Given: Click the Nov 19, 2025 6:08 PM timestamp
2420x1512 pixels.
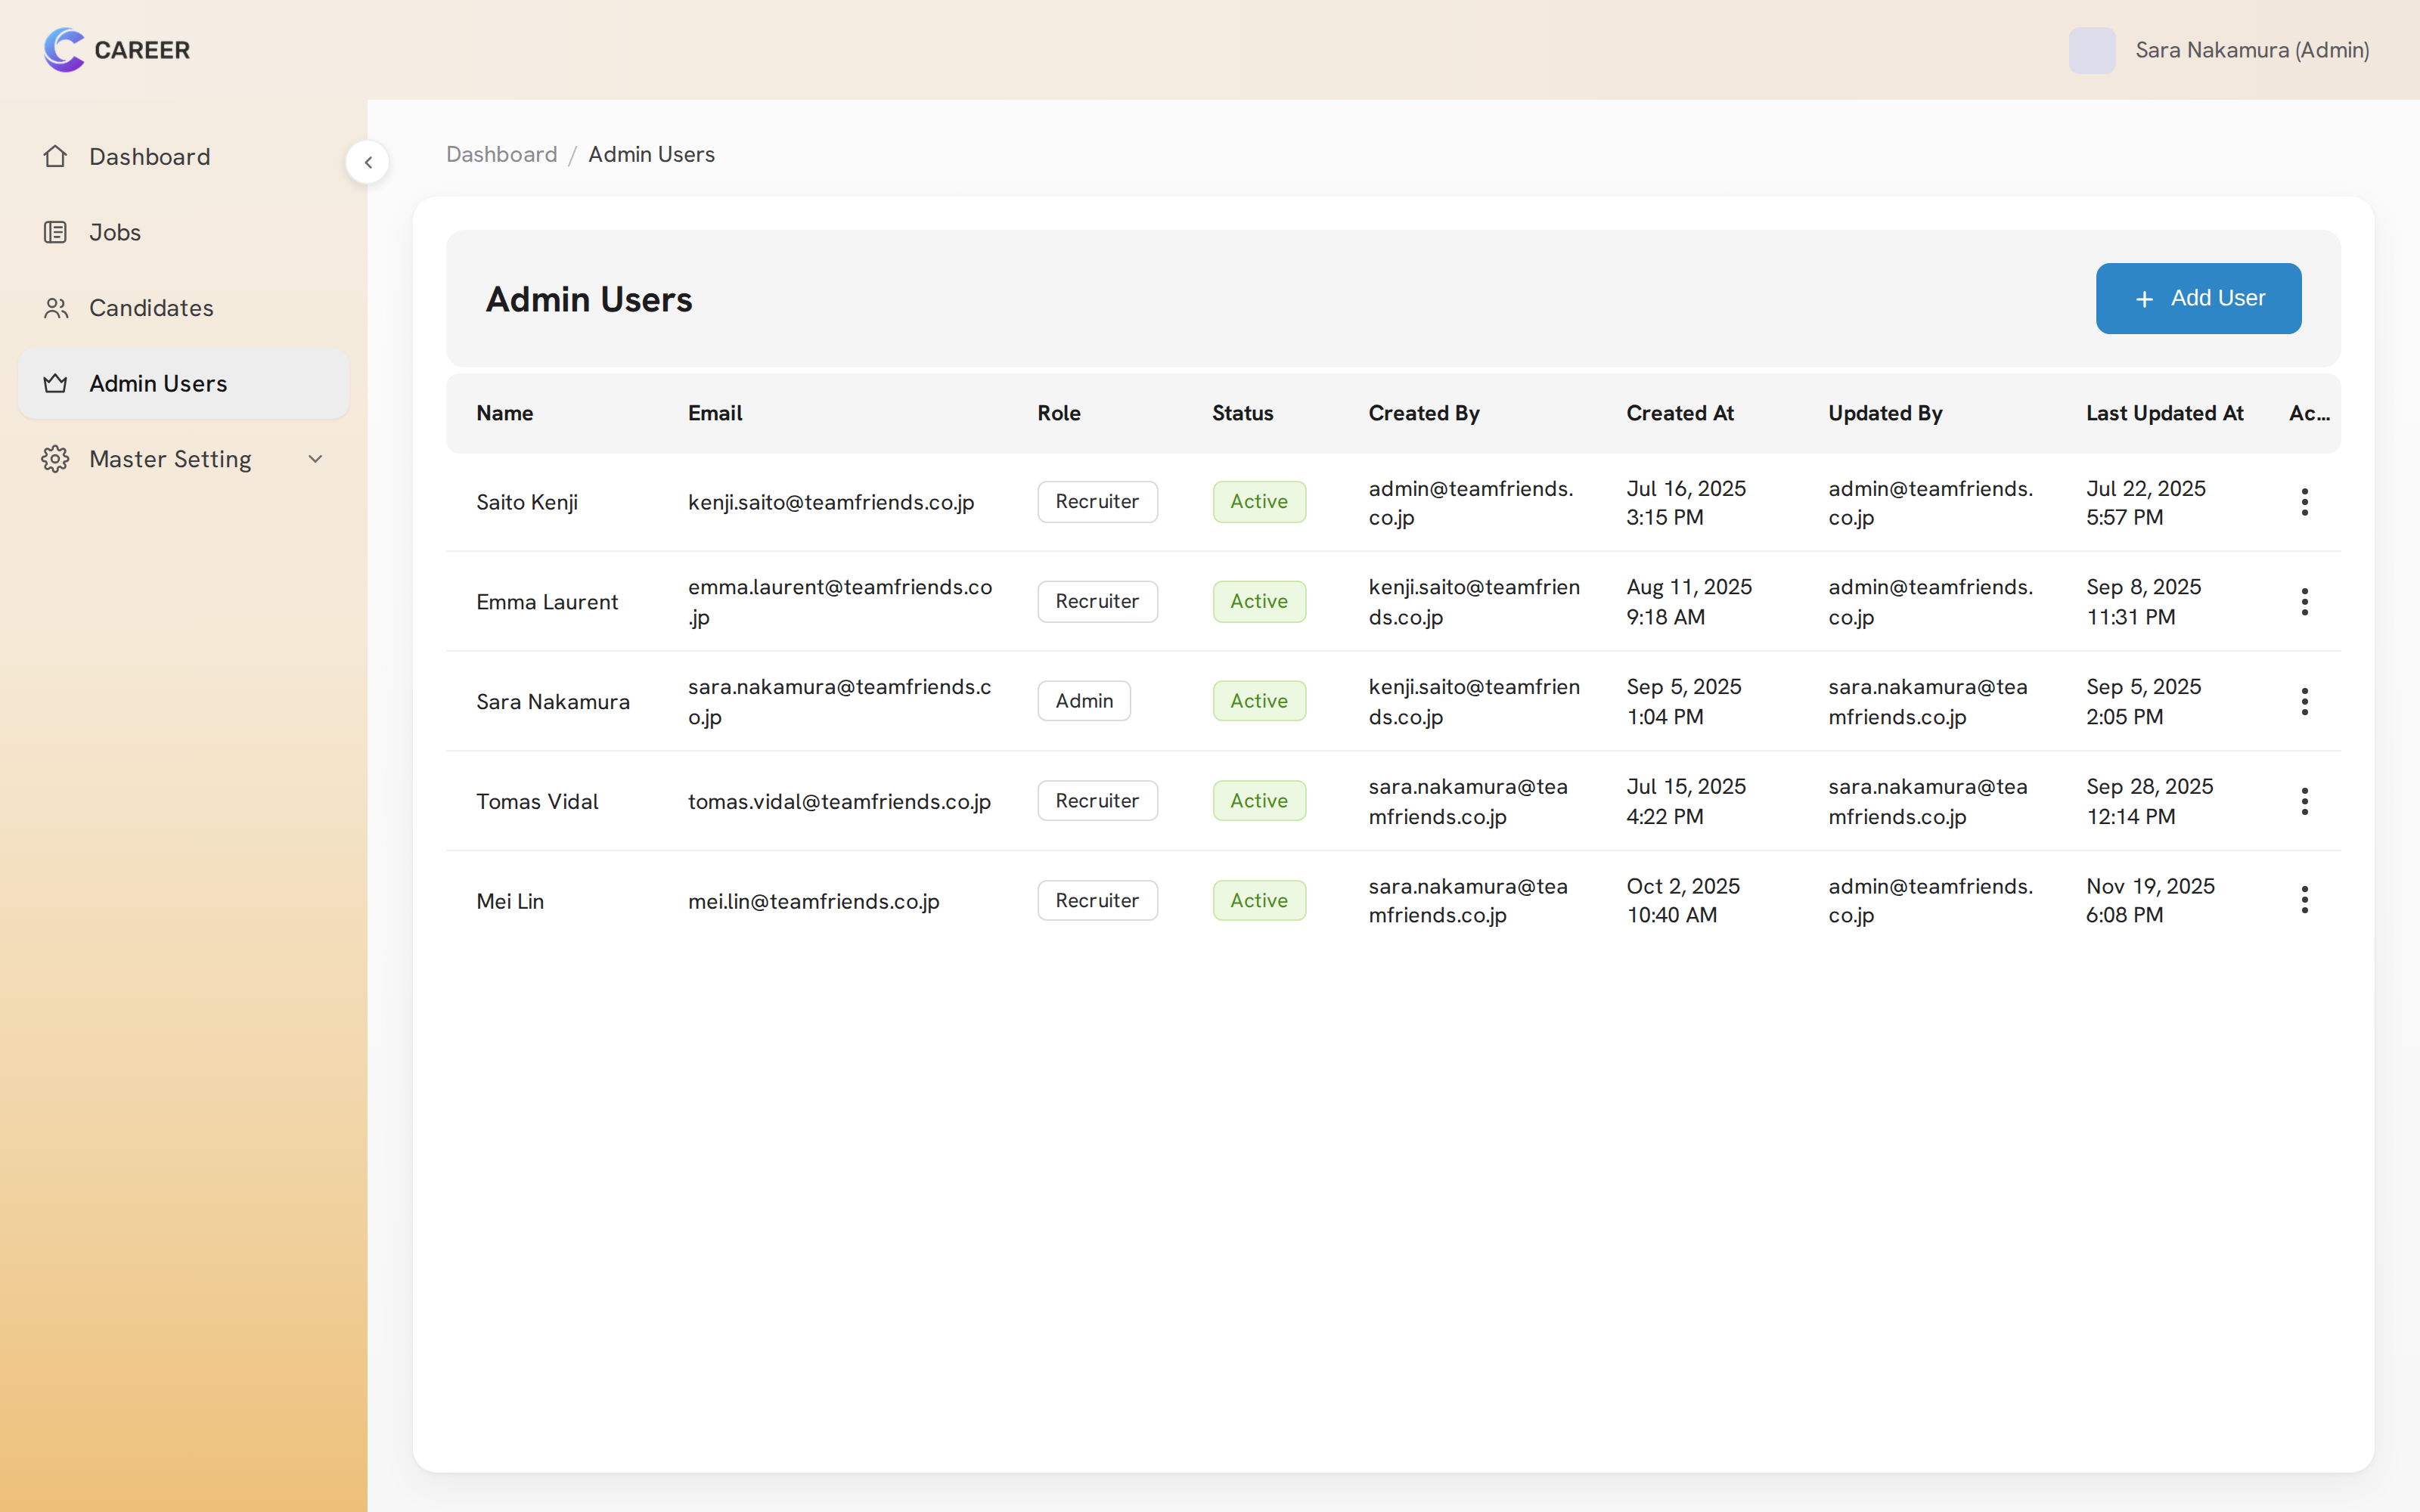Looking at the screenshot, I should point(2150,900).
